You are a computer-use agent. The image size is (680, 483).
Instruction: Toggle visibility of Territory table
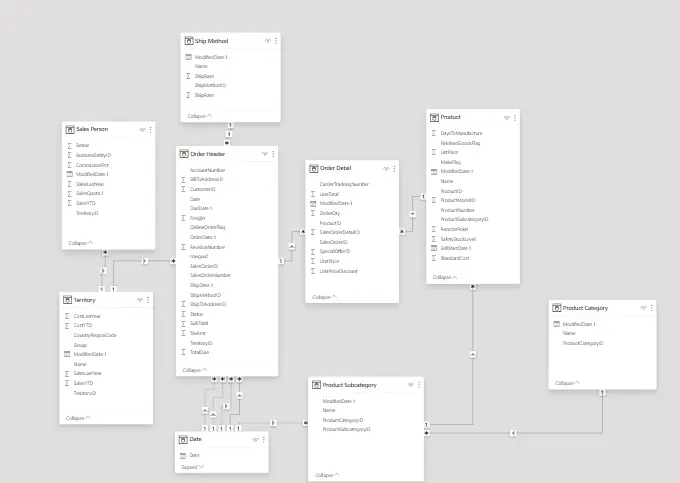[x=140, y=300]
